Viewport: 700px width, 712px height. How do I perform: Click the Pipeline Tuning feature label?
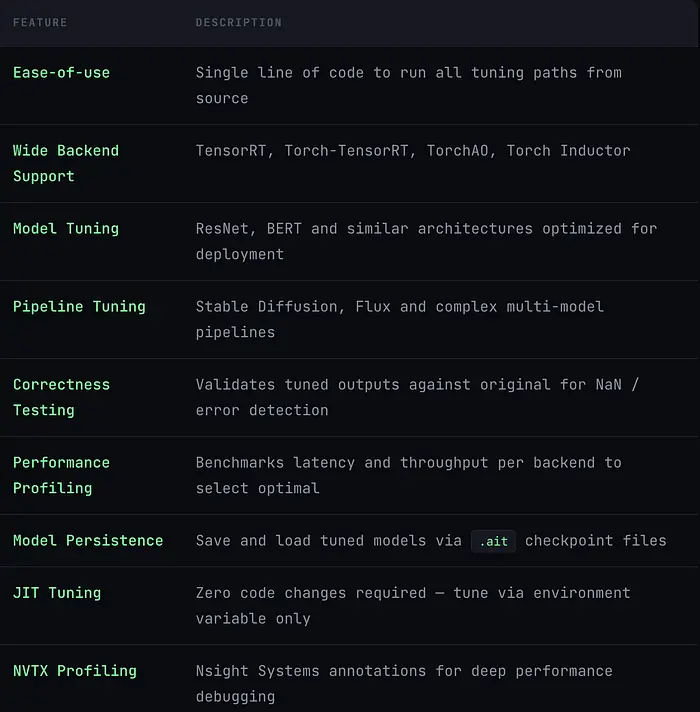pos(79,307)
